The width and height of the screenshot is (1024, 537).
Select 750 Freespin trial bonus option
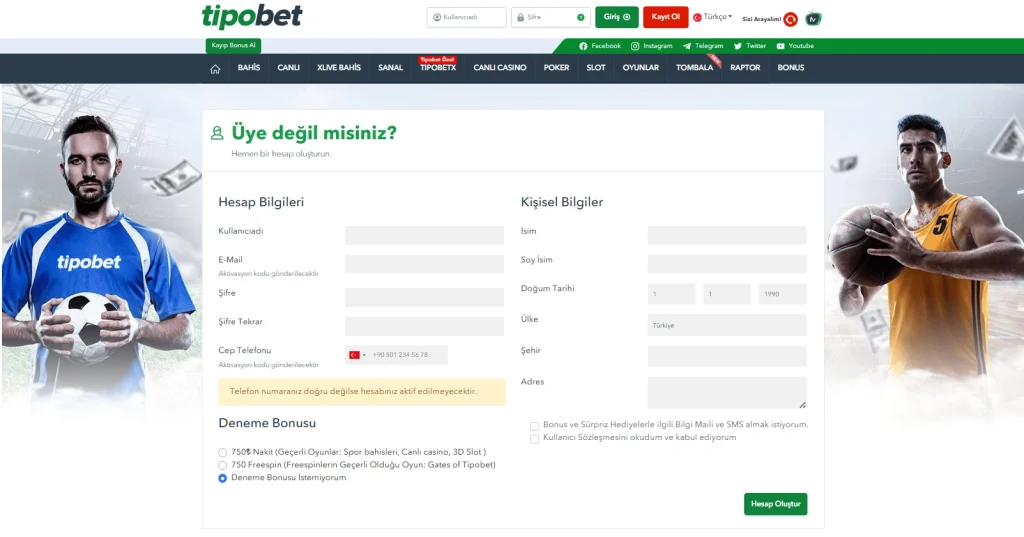coord(223,465)
